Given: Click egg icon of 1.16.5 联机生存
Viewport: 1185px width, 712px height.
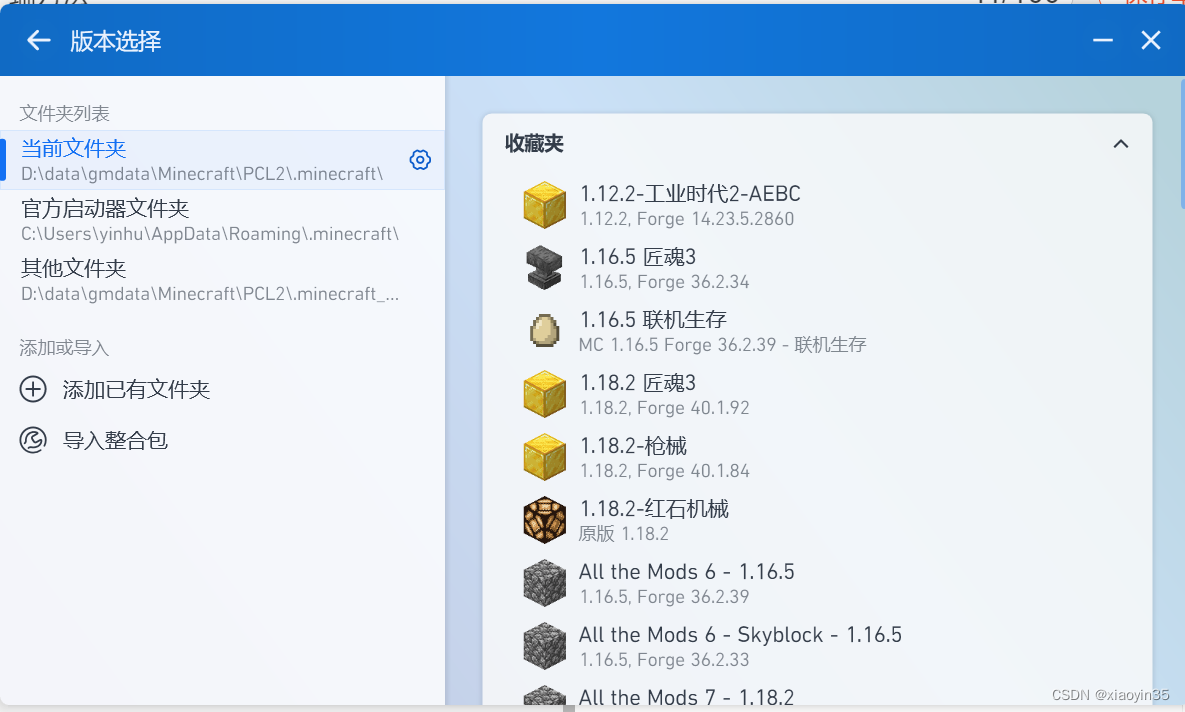Looking at the screenshot, I should tap(544, 330).
